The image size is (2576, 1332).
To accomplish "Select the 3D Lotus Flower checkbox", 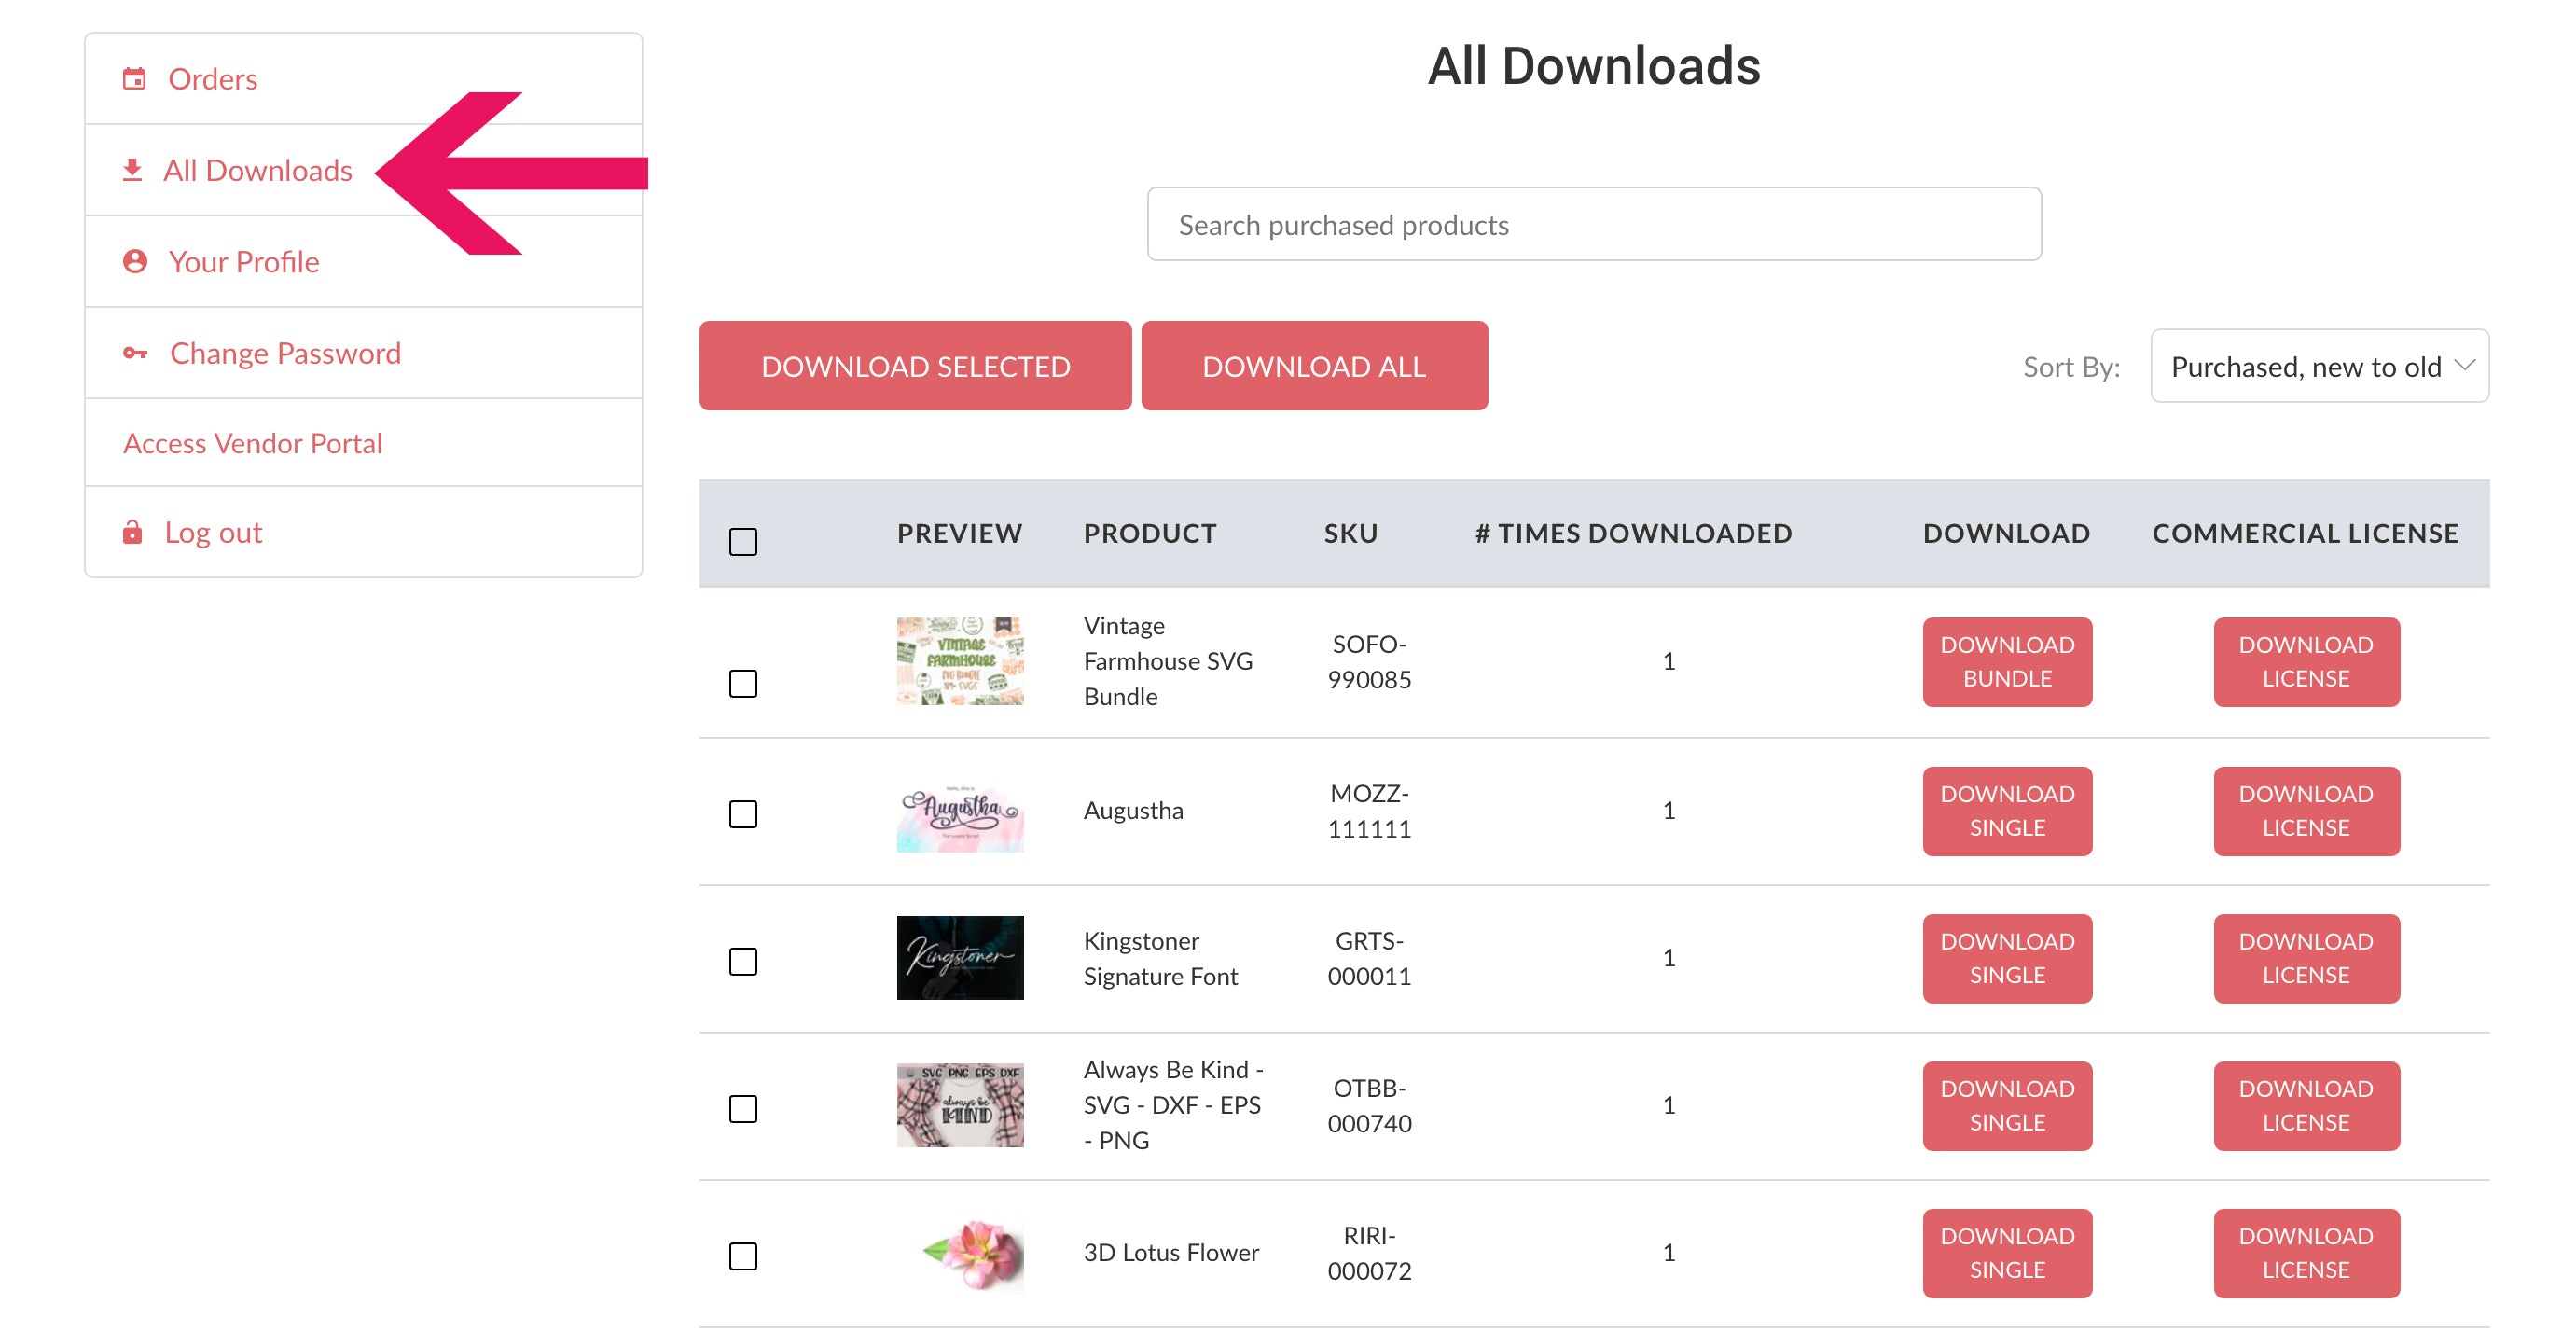I will pyautogui.click(x=743, y=1256).
